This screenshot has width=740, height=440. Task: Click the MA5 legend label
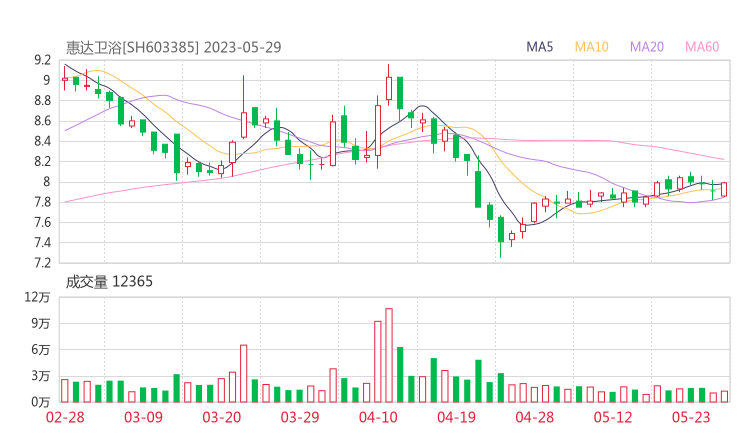coord(539,47)
